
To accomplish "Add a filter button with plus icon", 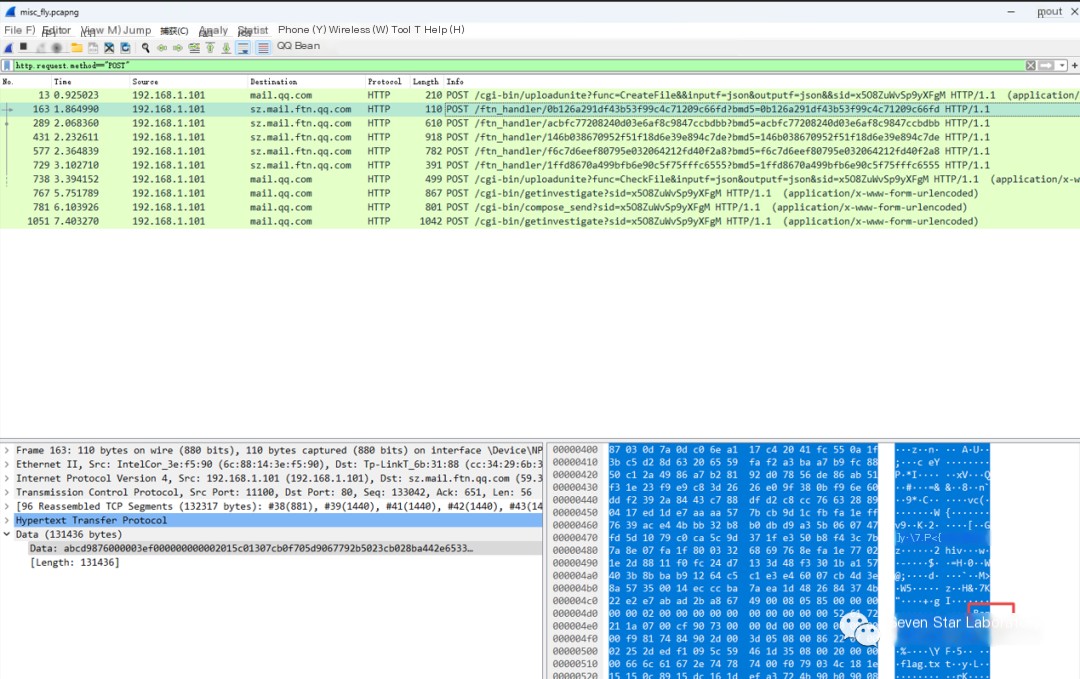I will coord(1074,65).
